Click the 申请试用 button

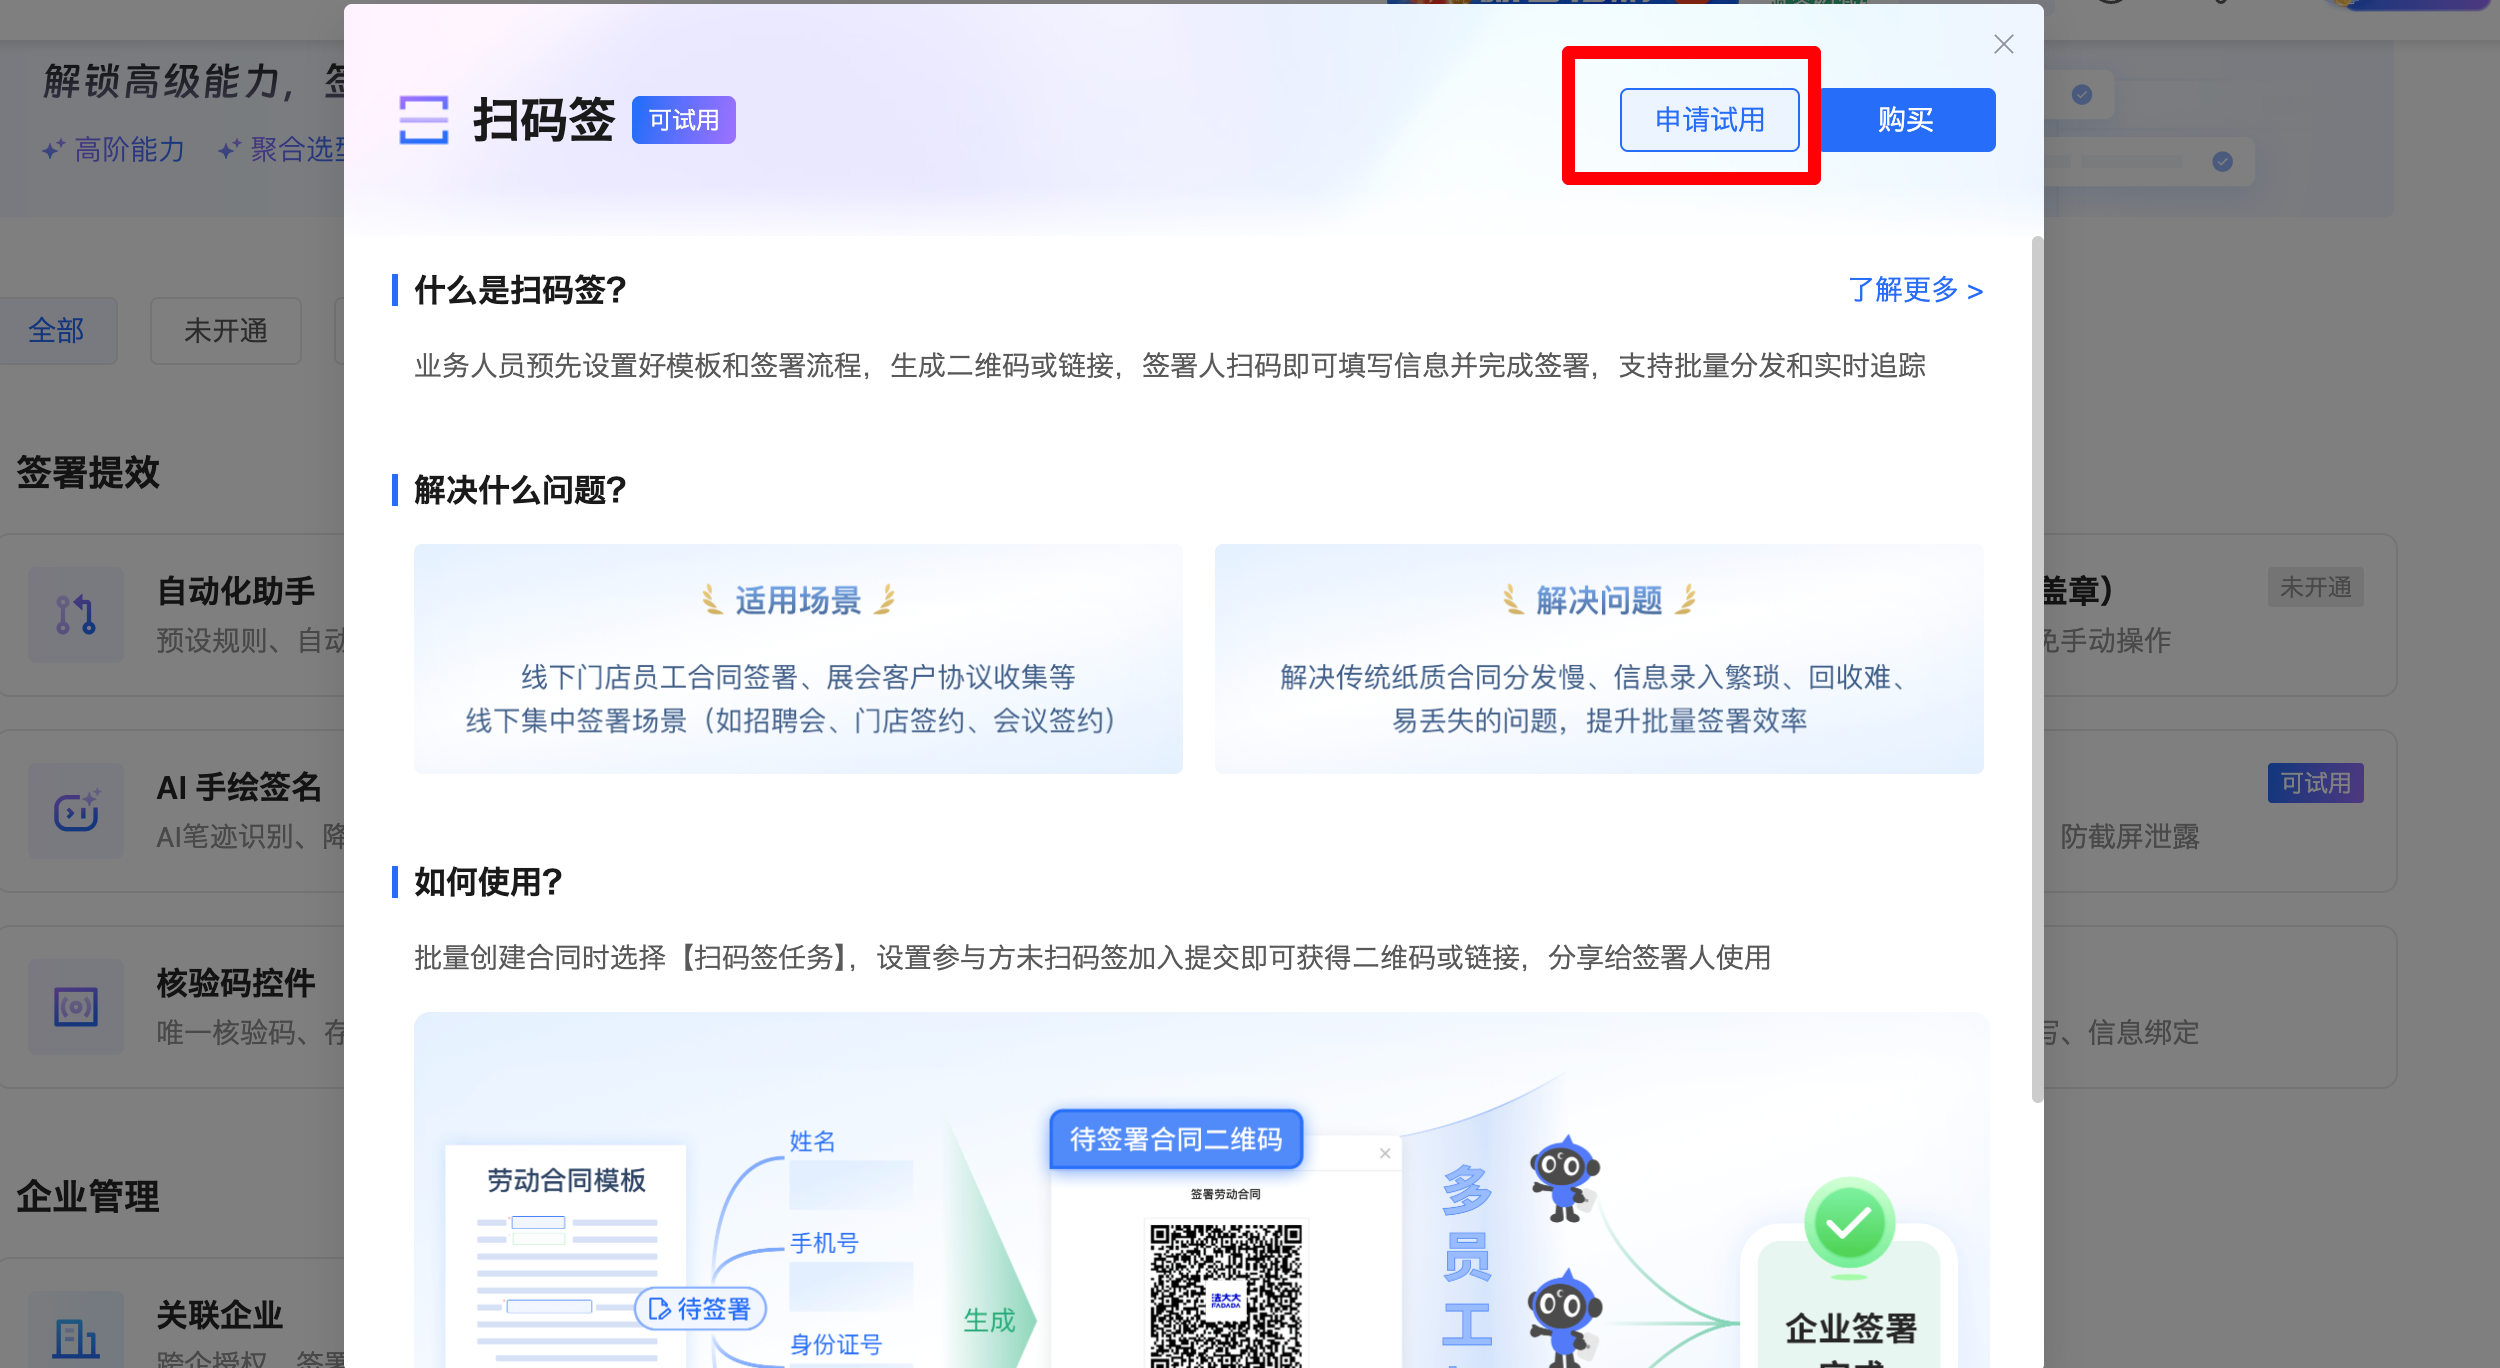1709,120
